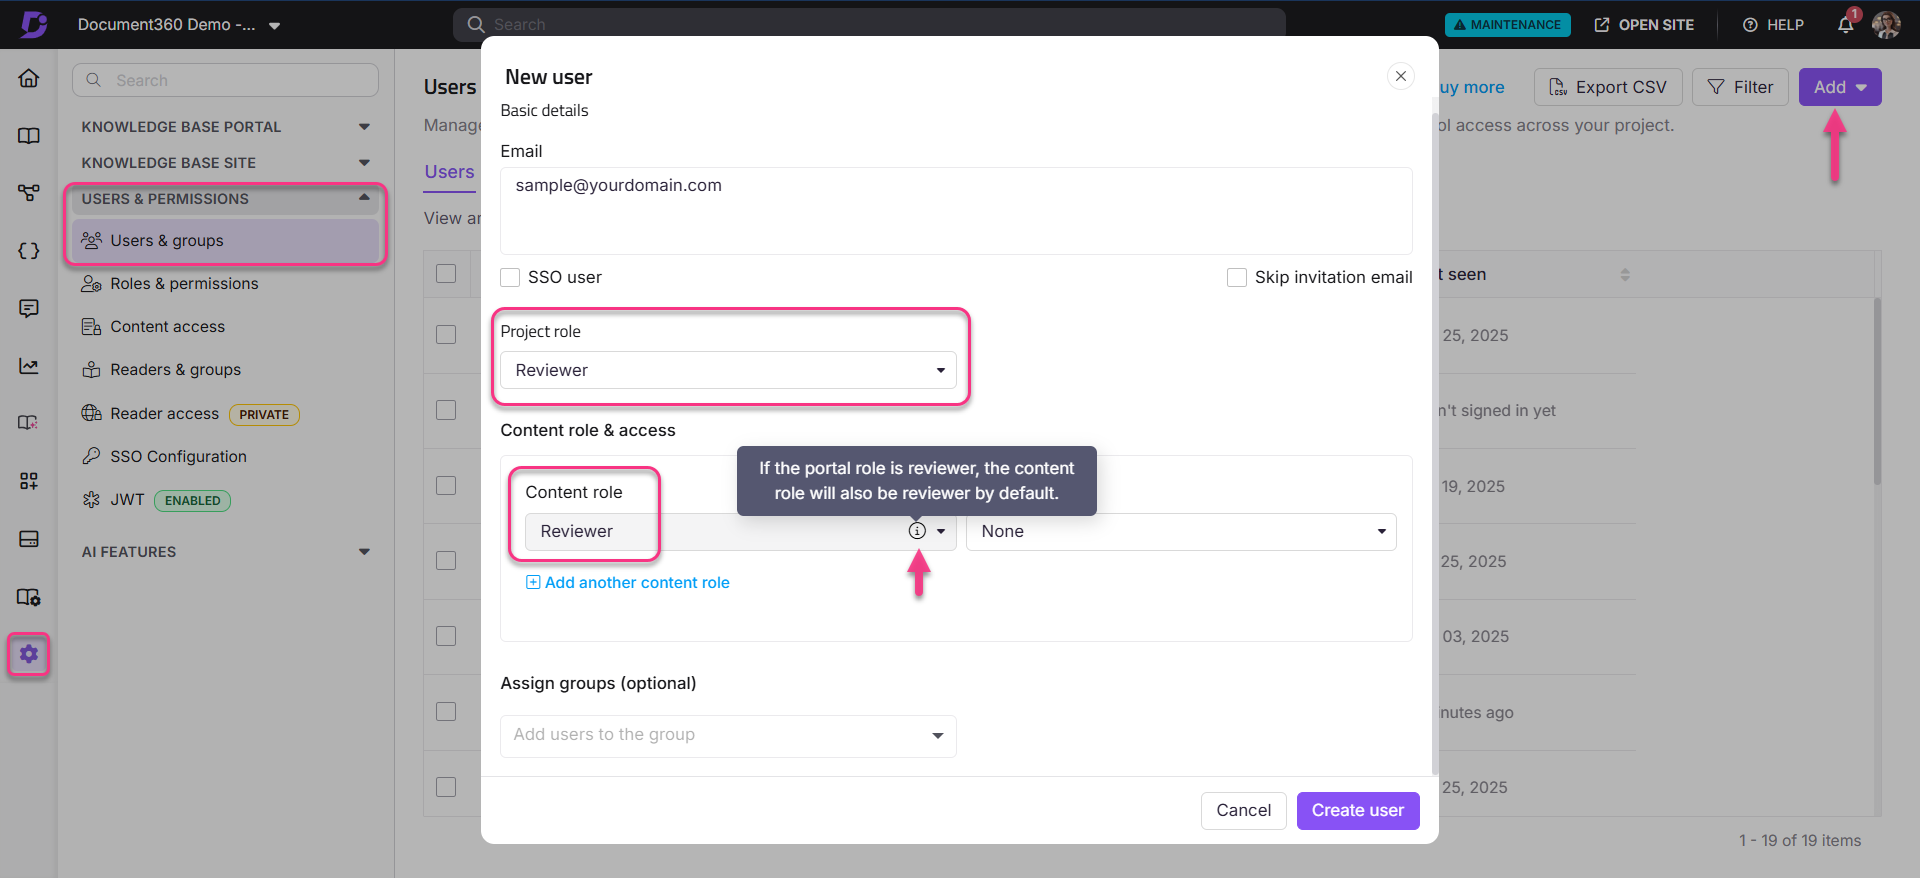Image resolution: width=1920 pixels, height=878 pixels.
Task: Toggle the SSO user checkbox
Action: point(510,277)
